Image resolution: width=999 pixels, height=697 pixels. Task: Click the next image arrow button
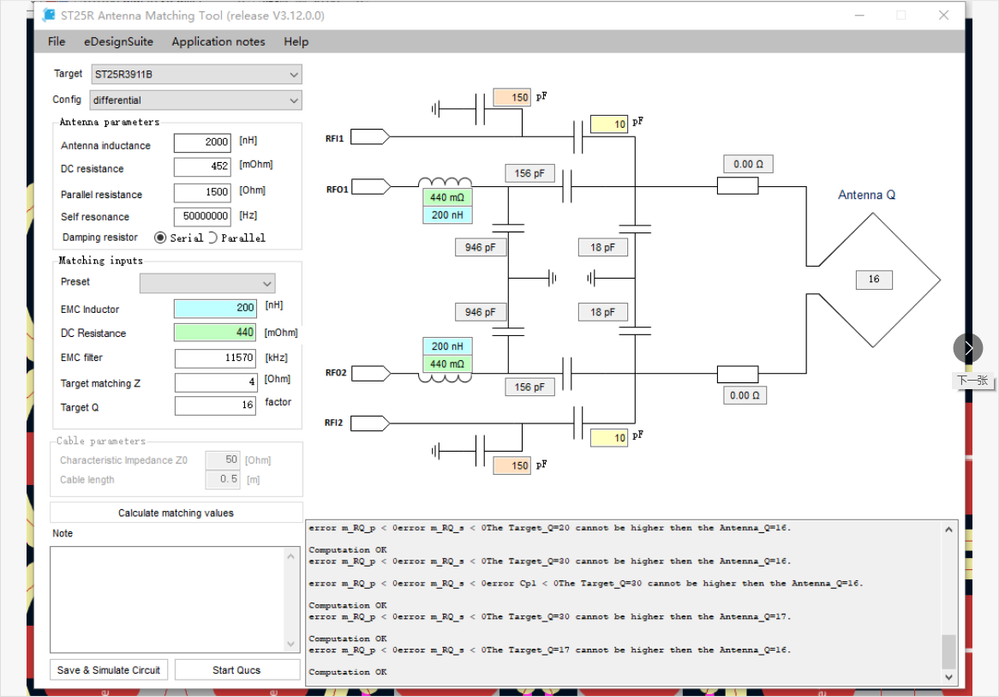point(968,348)
